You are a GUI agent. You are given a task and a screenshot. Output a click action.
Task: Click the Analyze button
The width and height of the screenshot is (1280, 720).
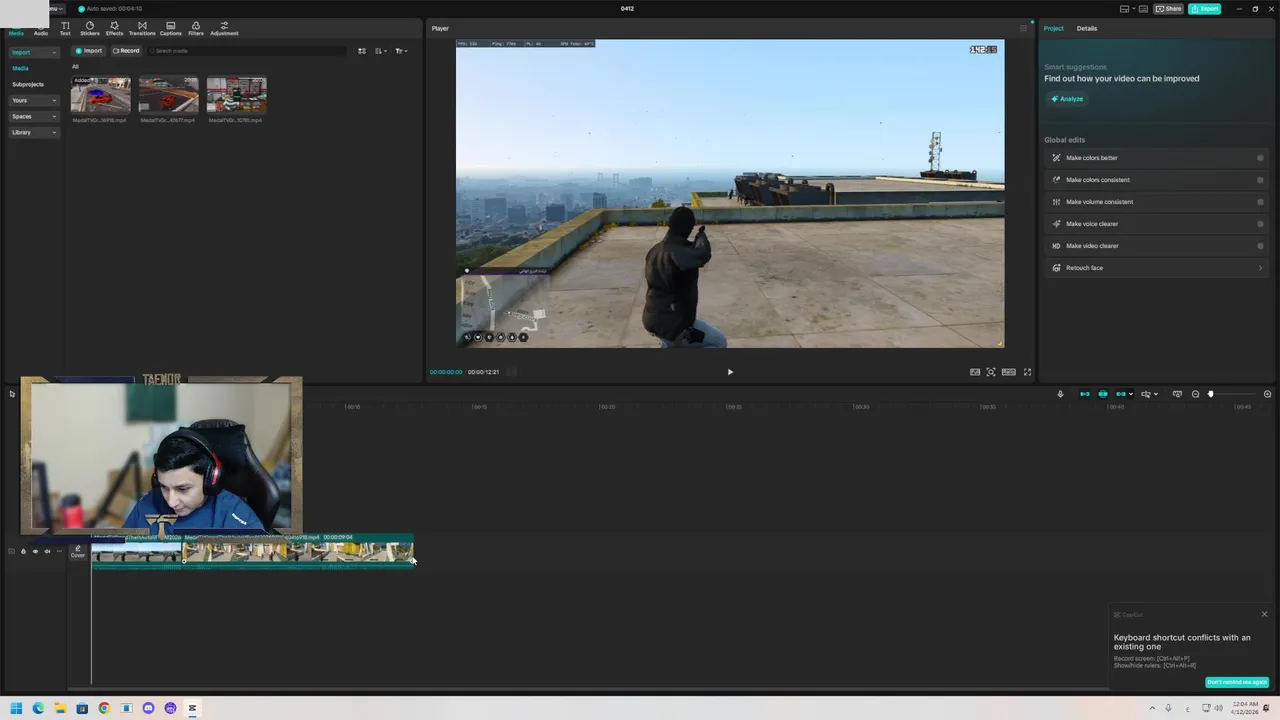(x=1067, y=99)
